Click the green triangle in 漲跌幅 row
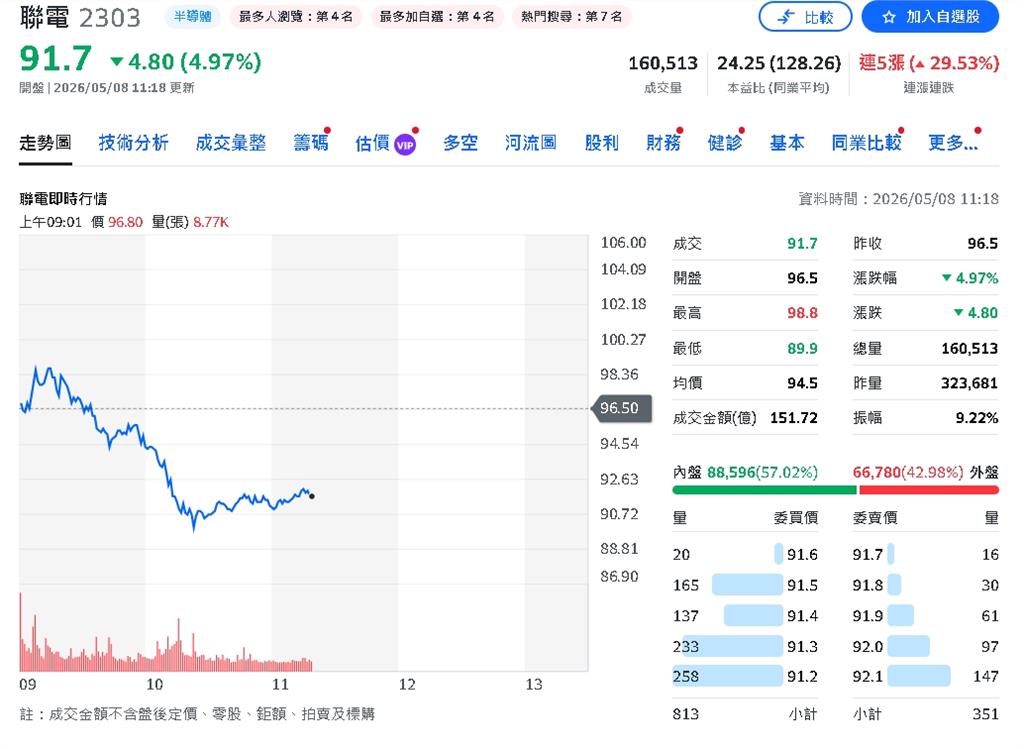 [x=946, y=278]
